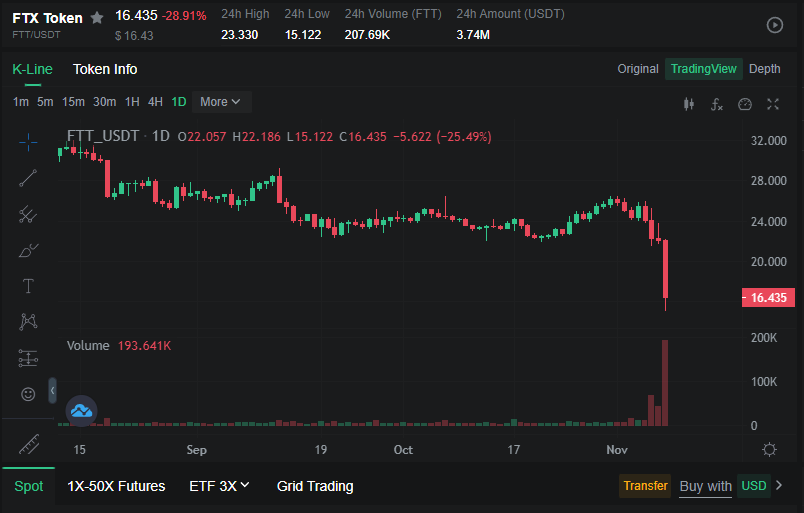The image size is (804, 513).
Task: Switch to the 1H timeframe
Action: 132,102
